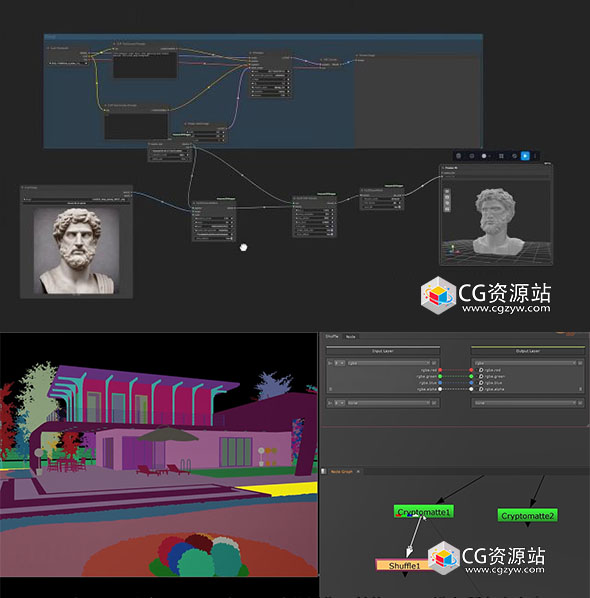Click the input rgba.green channel dot

[x=440, y=376]
